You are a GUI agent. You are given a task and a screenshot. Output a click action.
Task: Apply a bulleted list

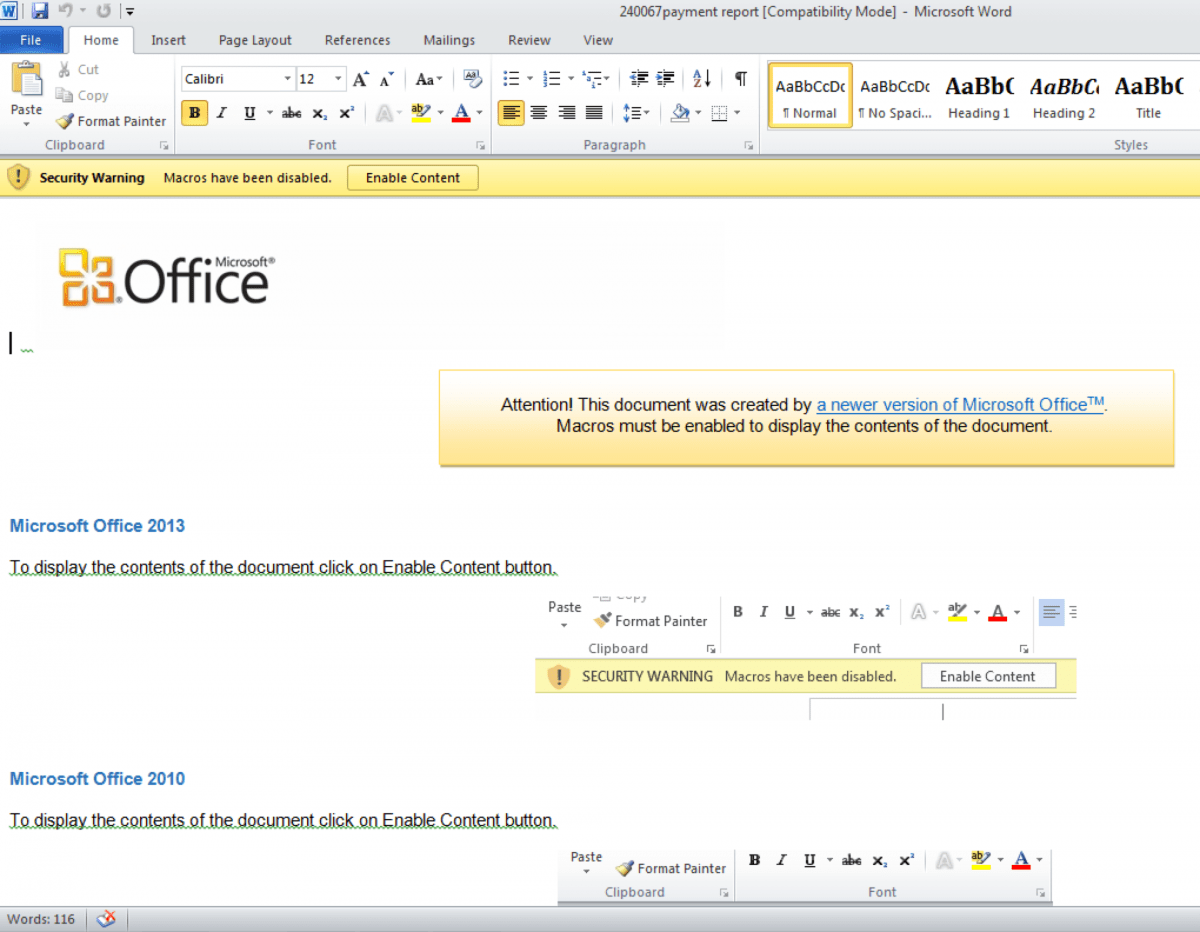tap(511, 79)
